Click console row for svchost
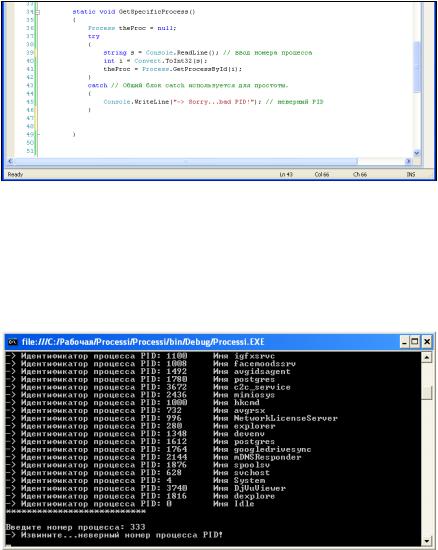 coord(138,473)
